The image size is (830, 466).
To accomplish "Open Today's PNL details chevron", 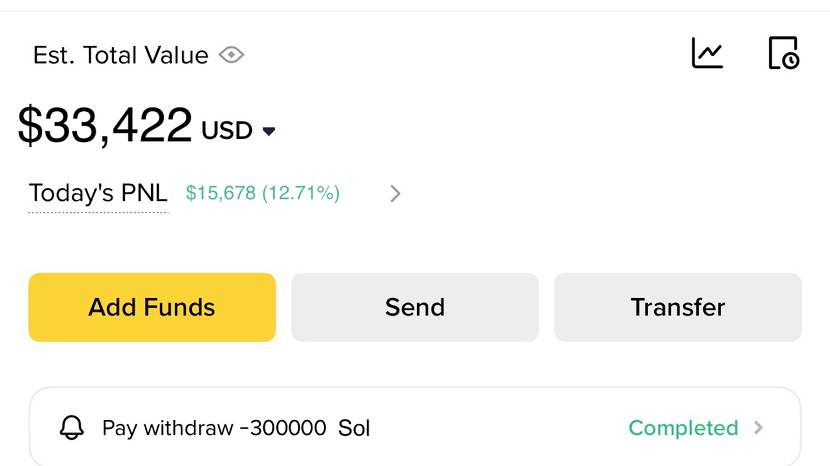I will pos(395,193).
